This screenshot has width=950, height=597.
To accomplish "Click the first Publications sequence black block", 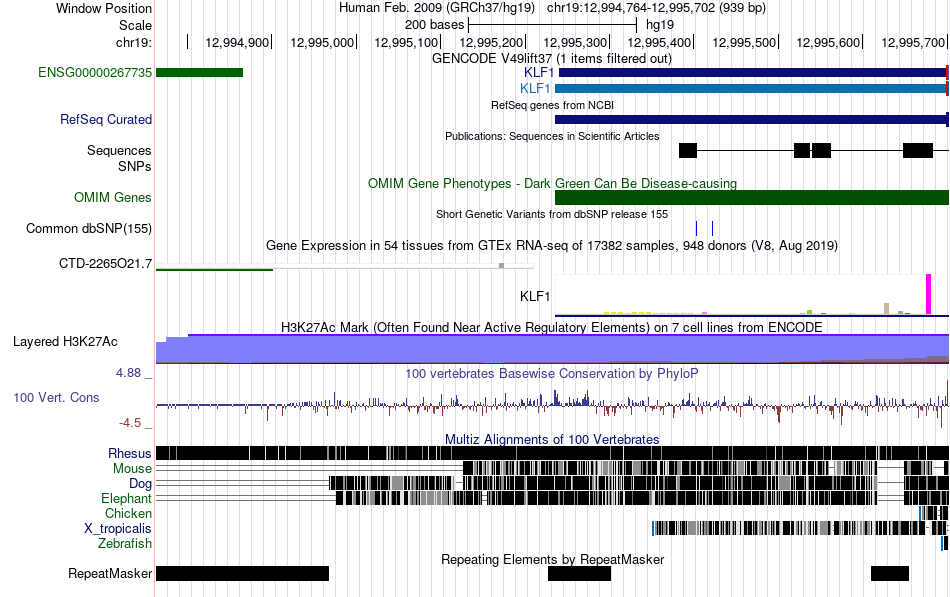I will pos(688,150).
